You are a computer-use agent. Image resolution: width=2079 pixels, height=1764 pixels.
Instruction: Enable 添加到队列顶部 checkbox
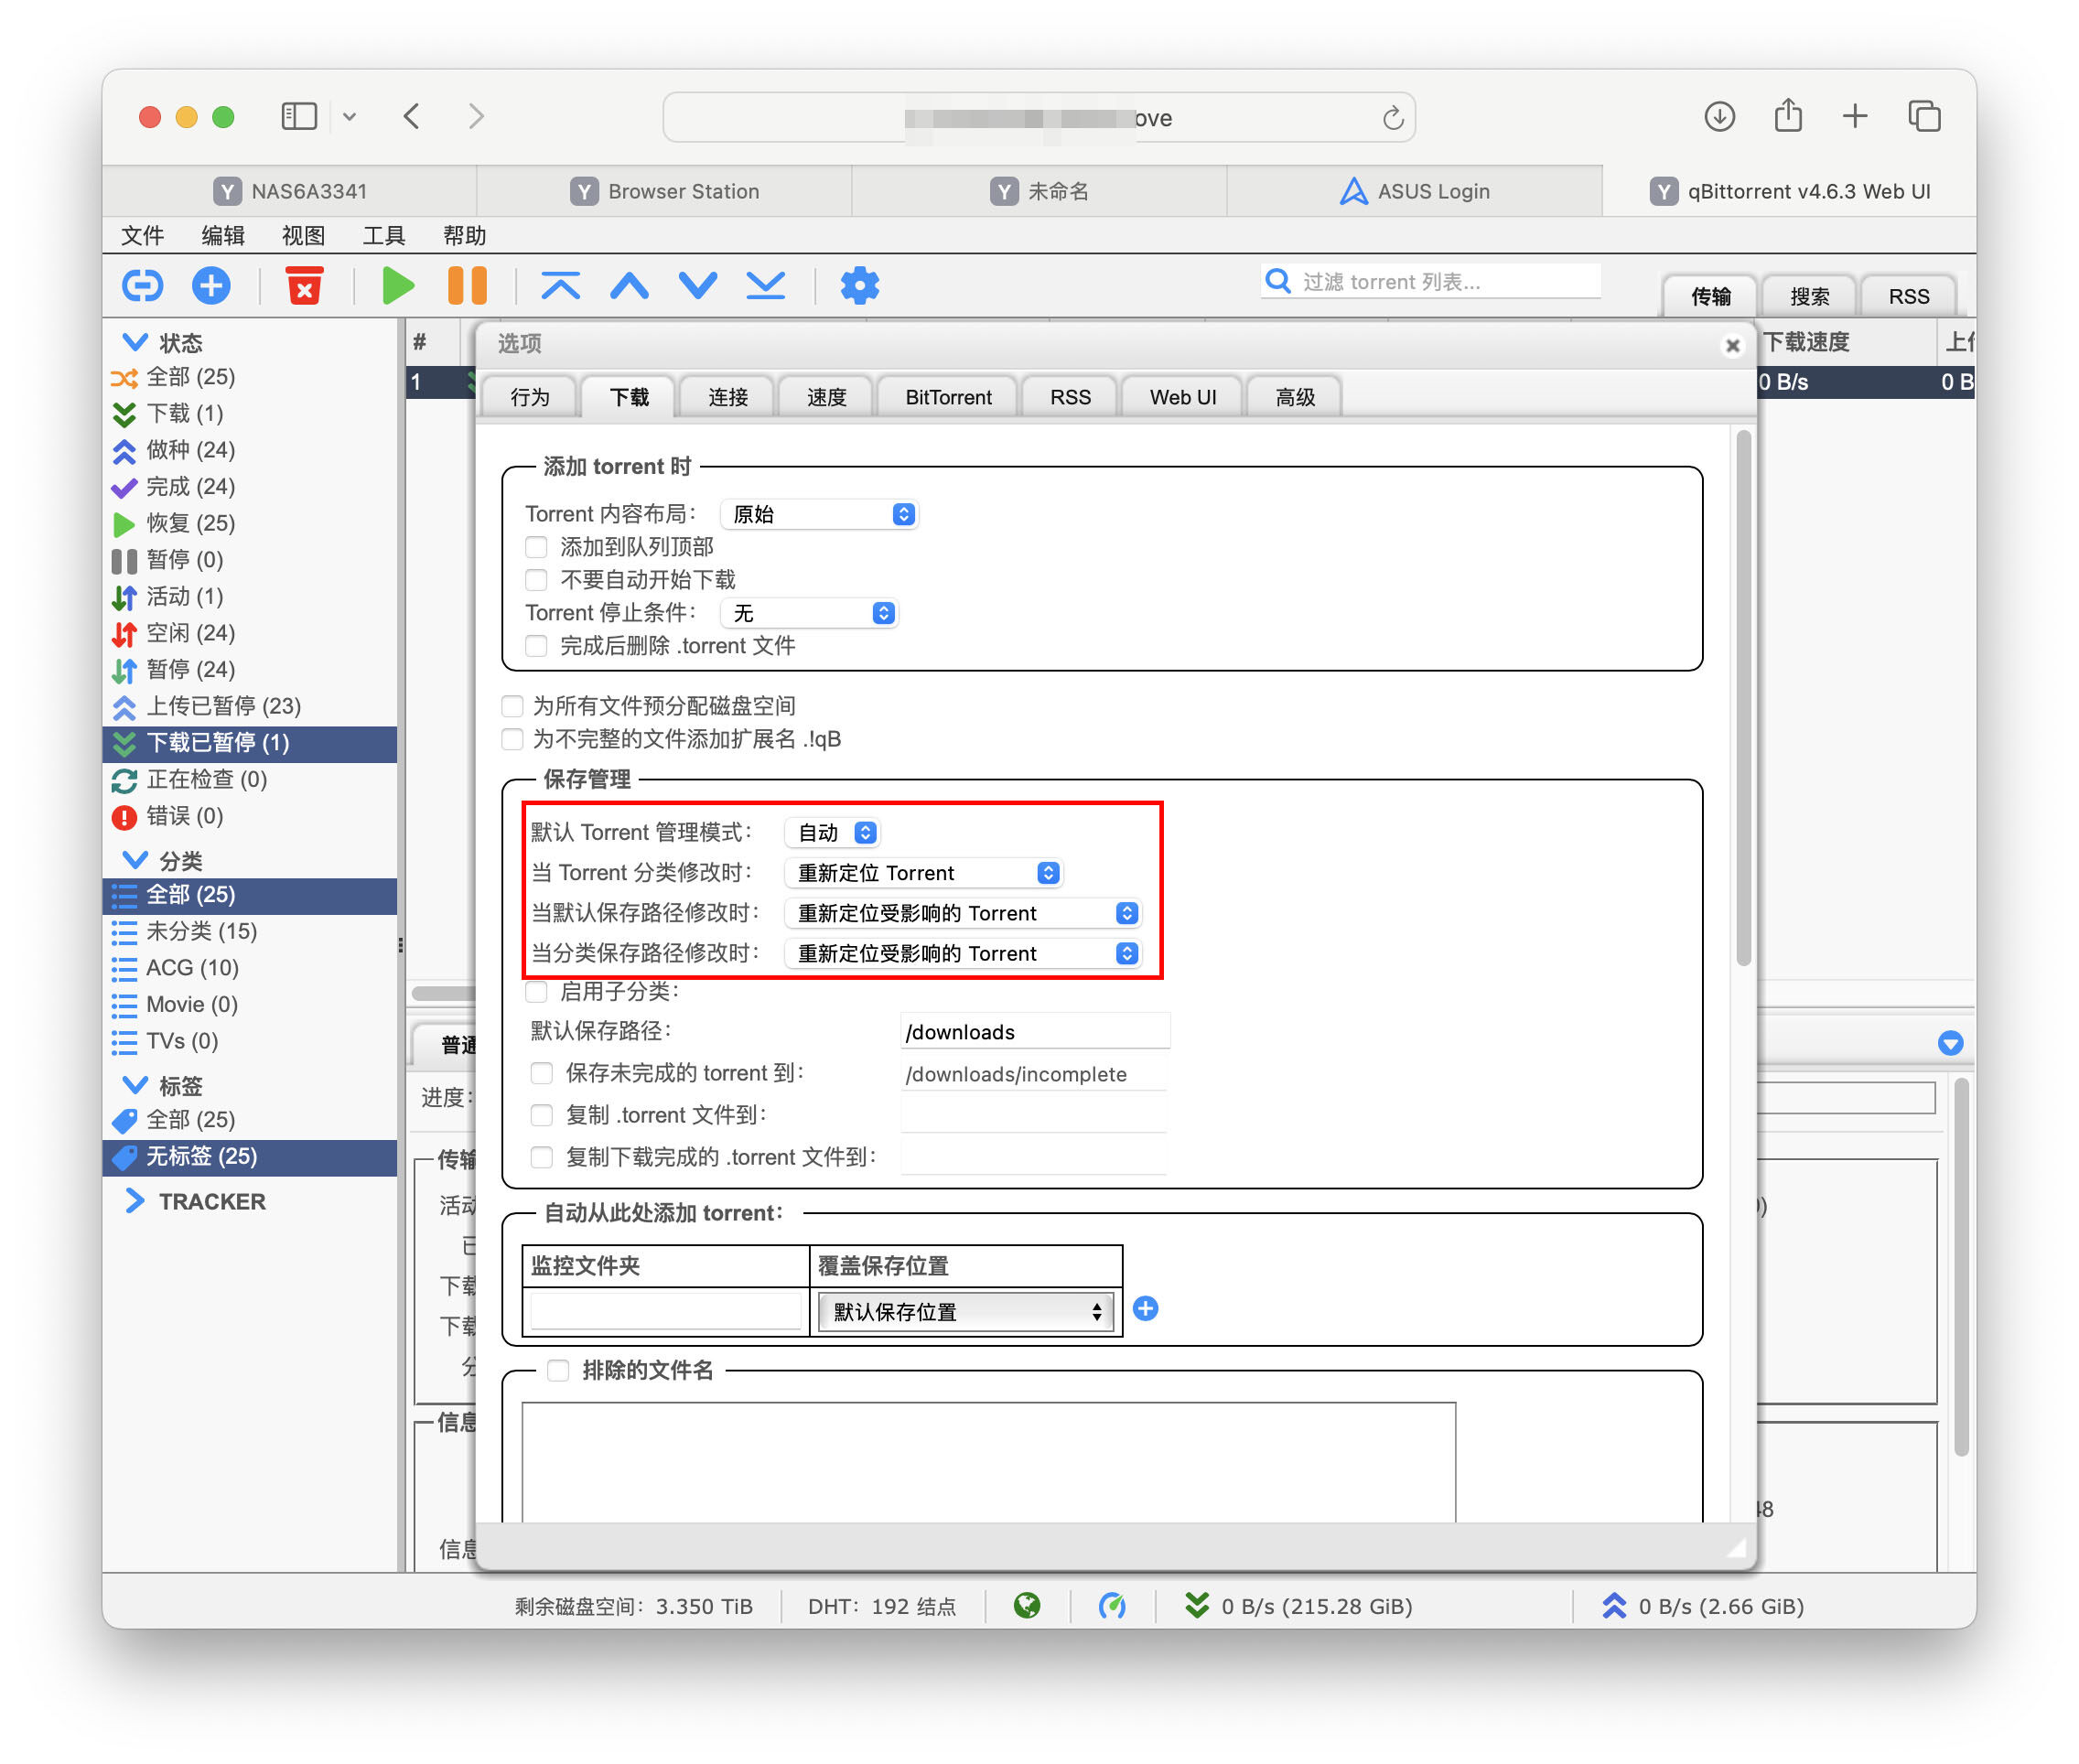(x=536, y=547)
